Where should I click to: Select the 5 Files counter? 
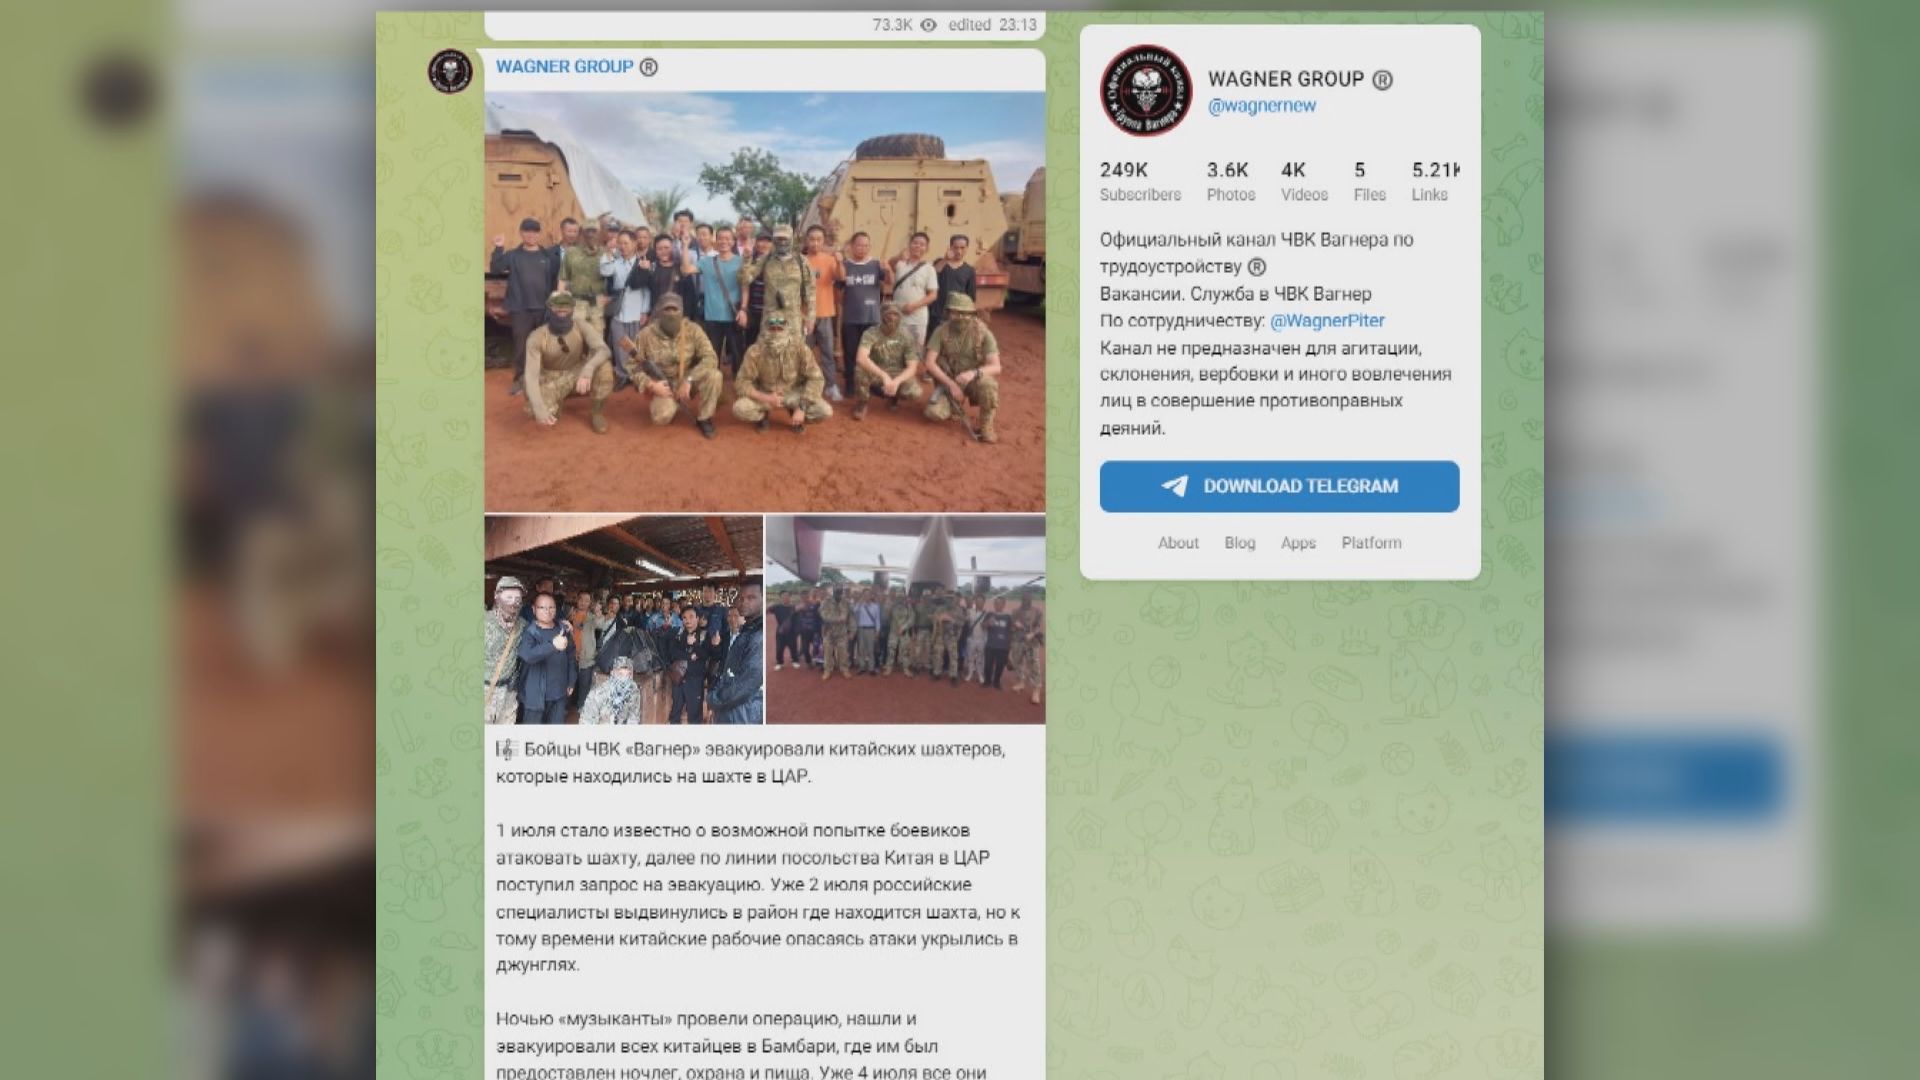click(1369, 182)
